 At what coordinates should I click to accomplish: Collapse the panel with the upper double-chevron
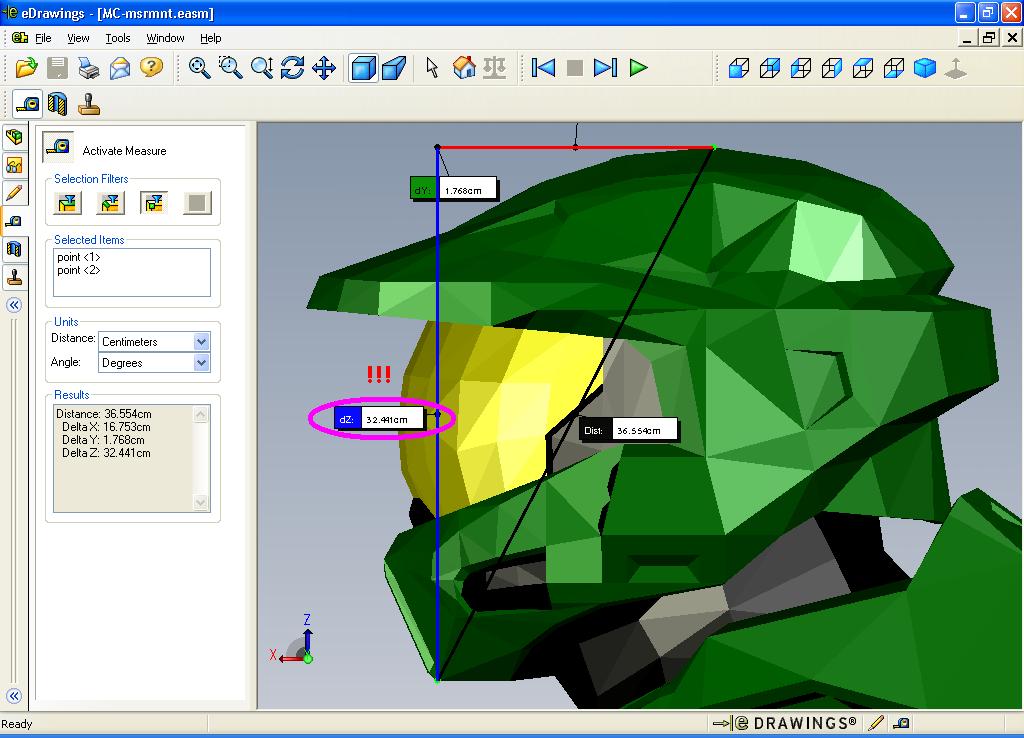(14, 305)
